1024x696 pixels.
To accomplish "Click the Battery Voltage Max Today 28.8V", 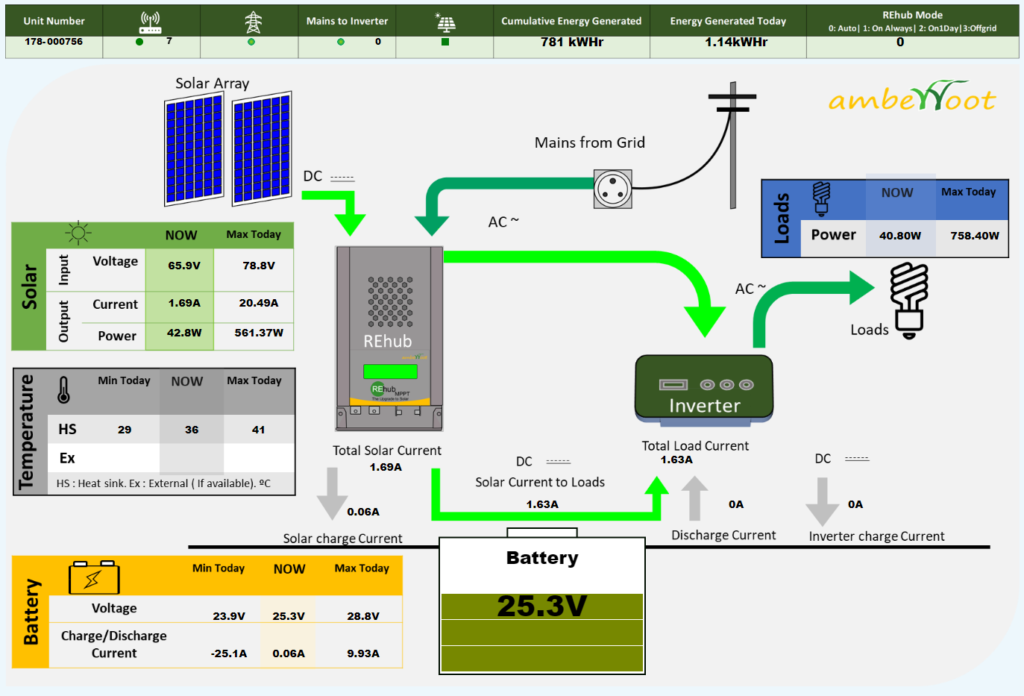I will click(363, 616).
